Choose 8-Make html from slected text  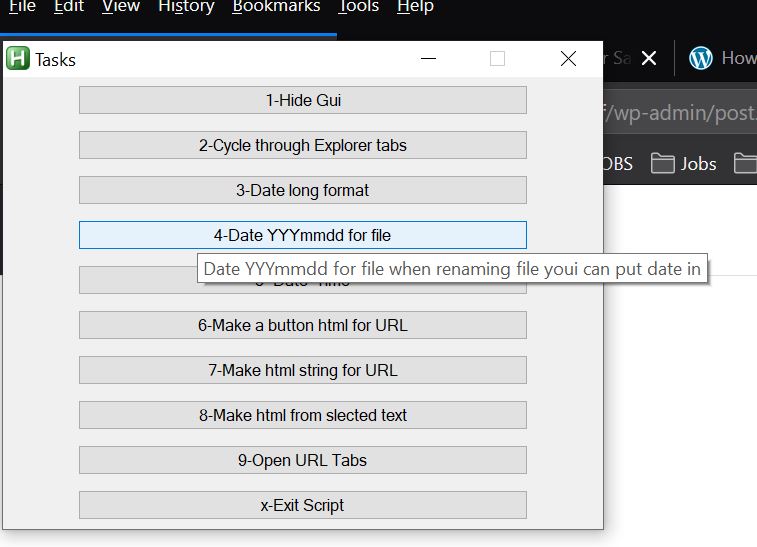tap(302, 415)
